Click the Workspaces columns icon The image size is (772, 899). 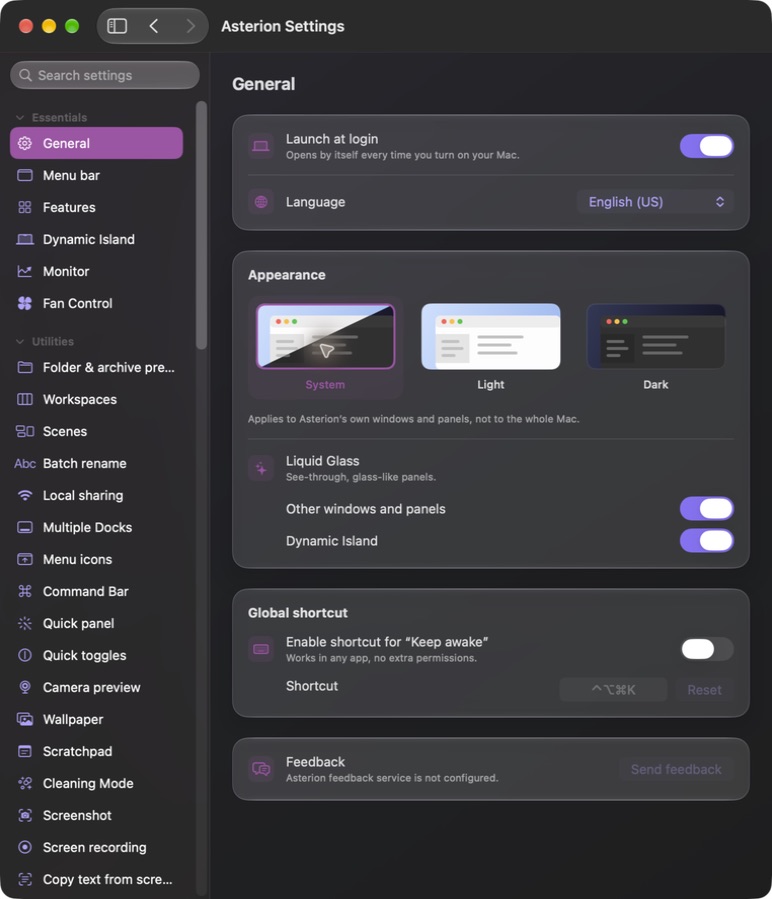coord(25,400)
